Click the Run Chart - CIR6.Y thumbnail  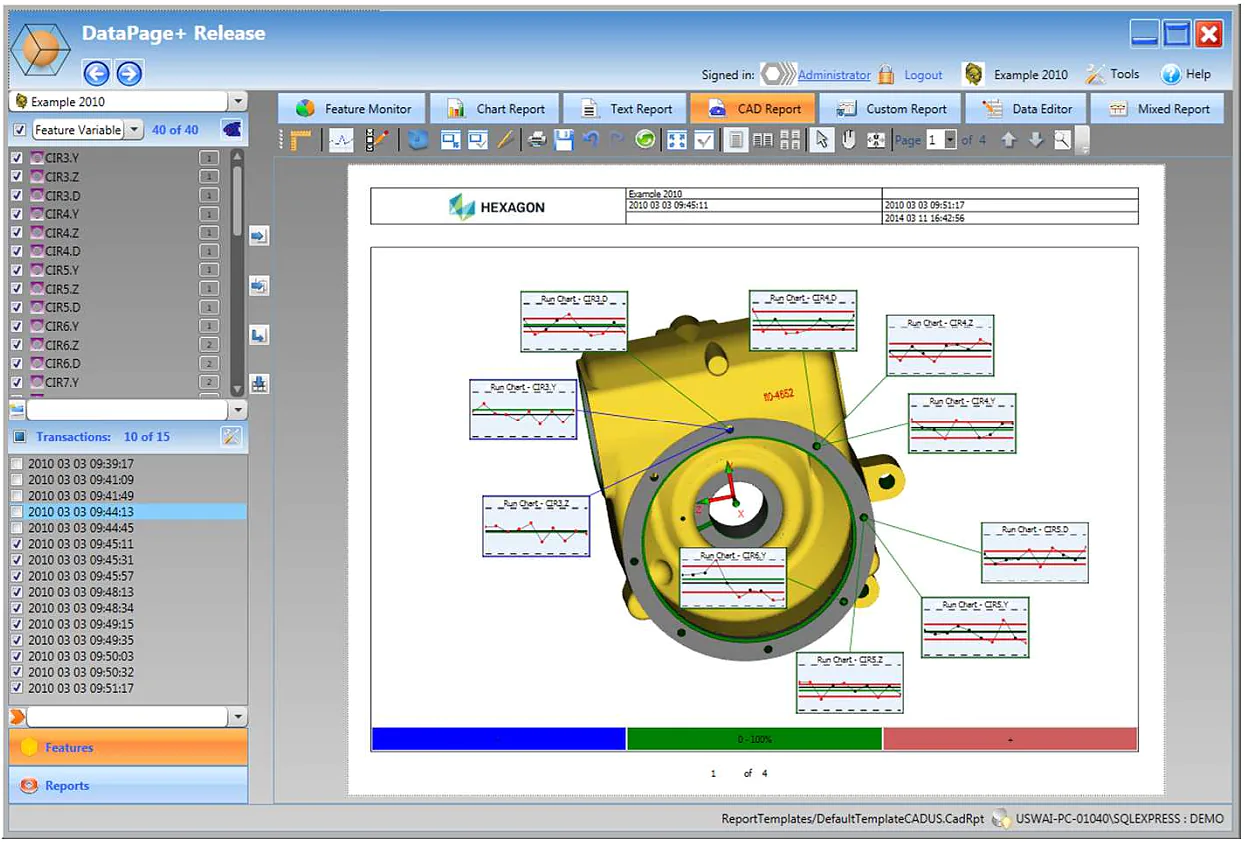point(733,578)
